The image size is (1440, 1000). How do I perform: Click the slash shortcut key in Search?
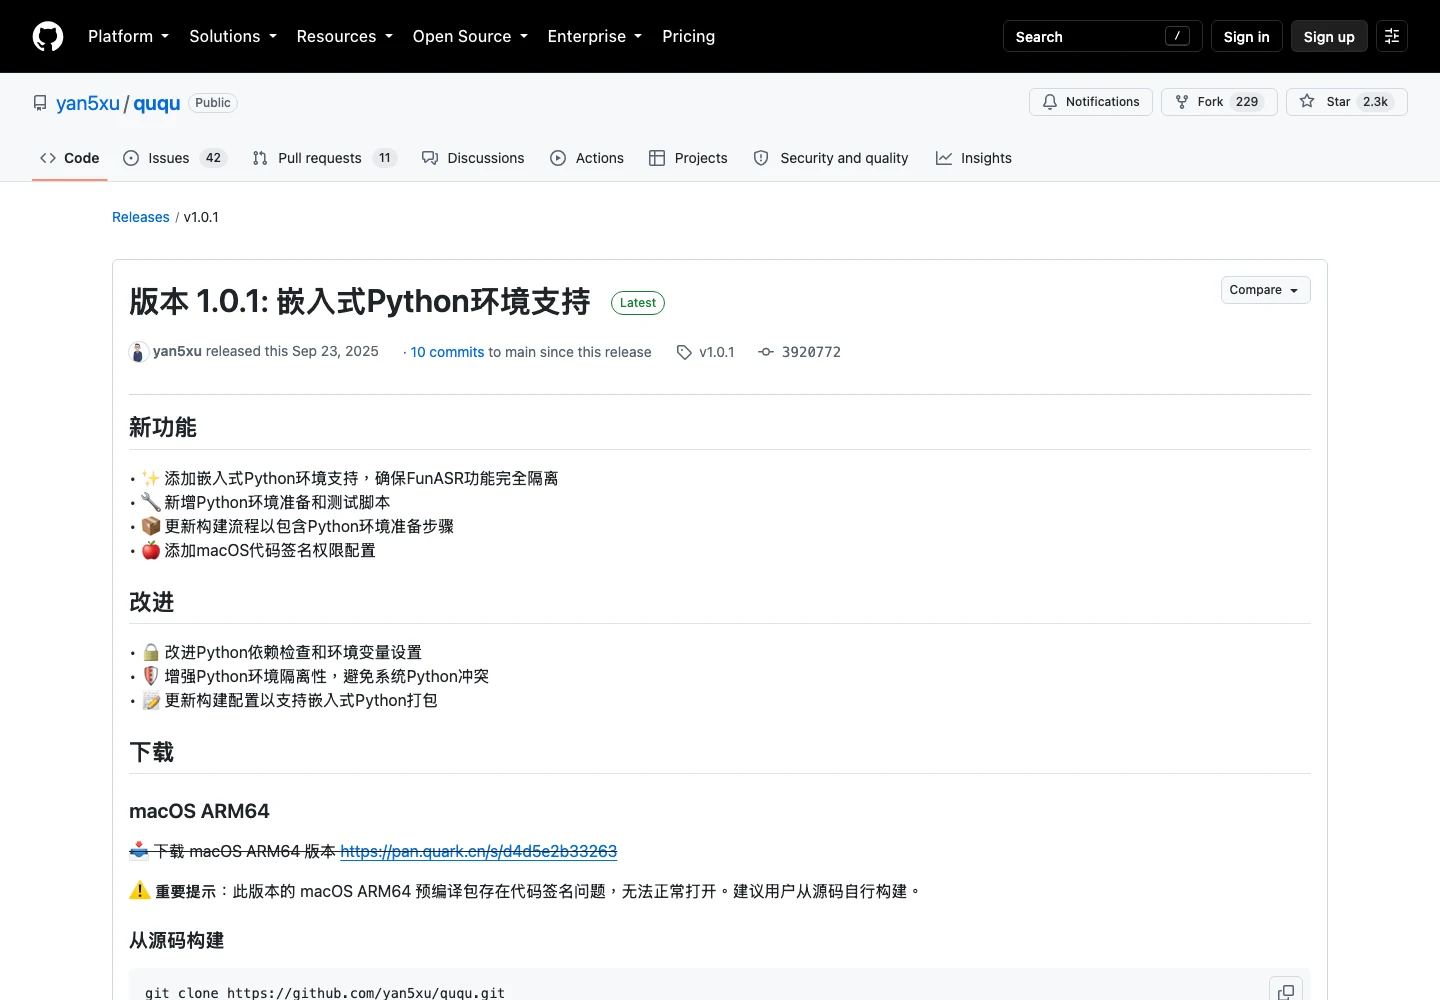1177,36
